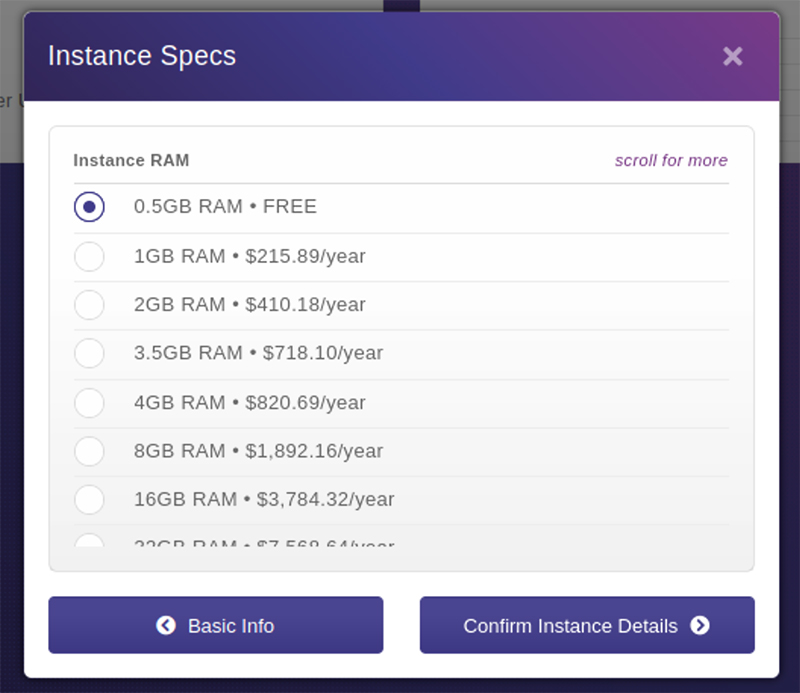Click the 3.5GB RAM $718.10/year label
Screen dimensions: 800x693
[x=258, y=353]
